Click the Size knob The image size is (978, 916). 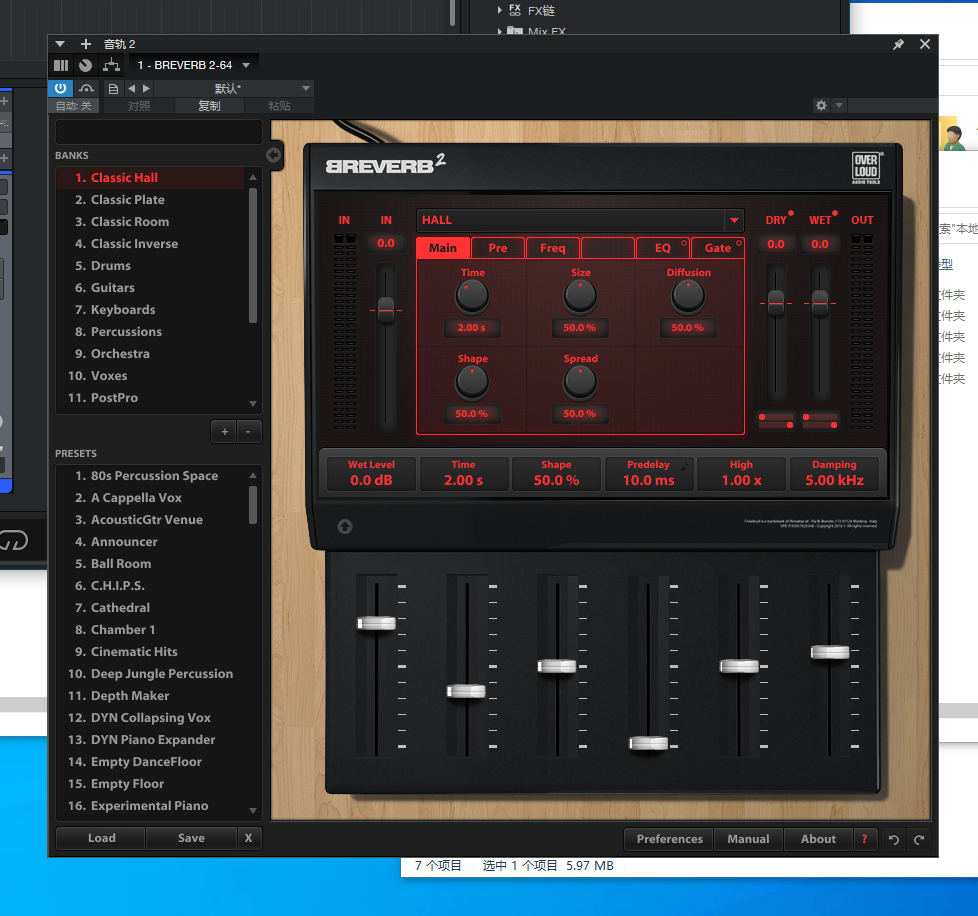pyautogui.click(x=580, y=296)
